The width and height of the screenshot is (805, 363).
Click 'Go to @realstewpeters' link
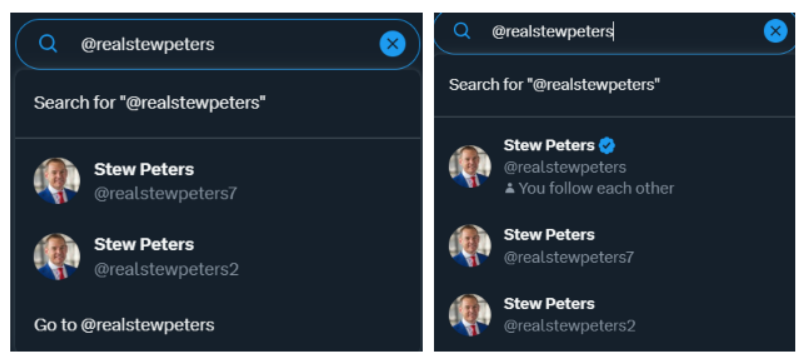tap(124, 325)
